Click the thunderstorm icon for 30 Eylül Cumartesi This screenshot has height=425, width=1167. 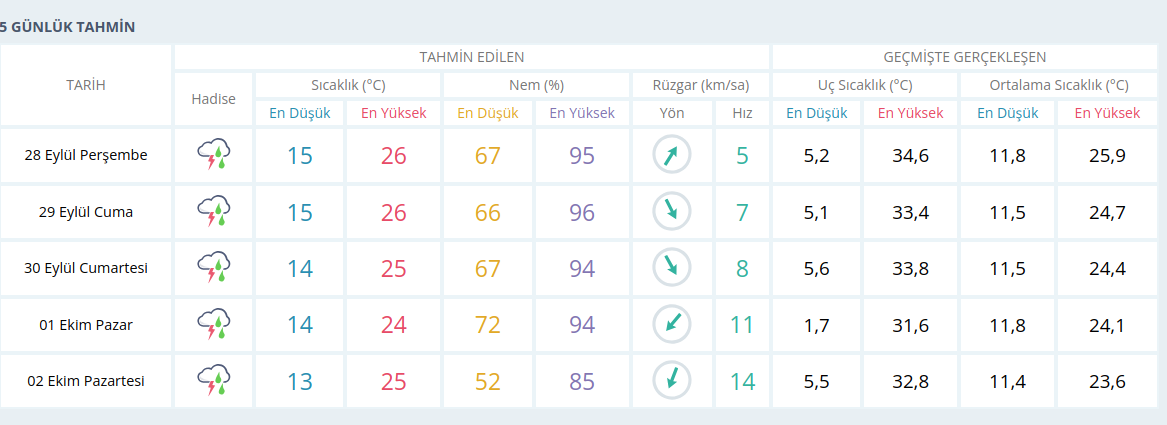(214, 268)
